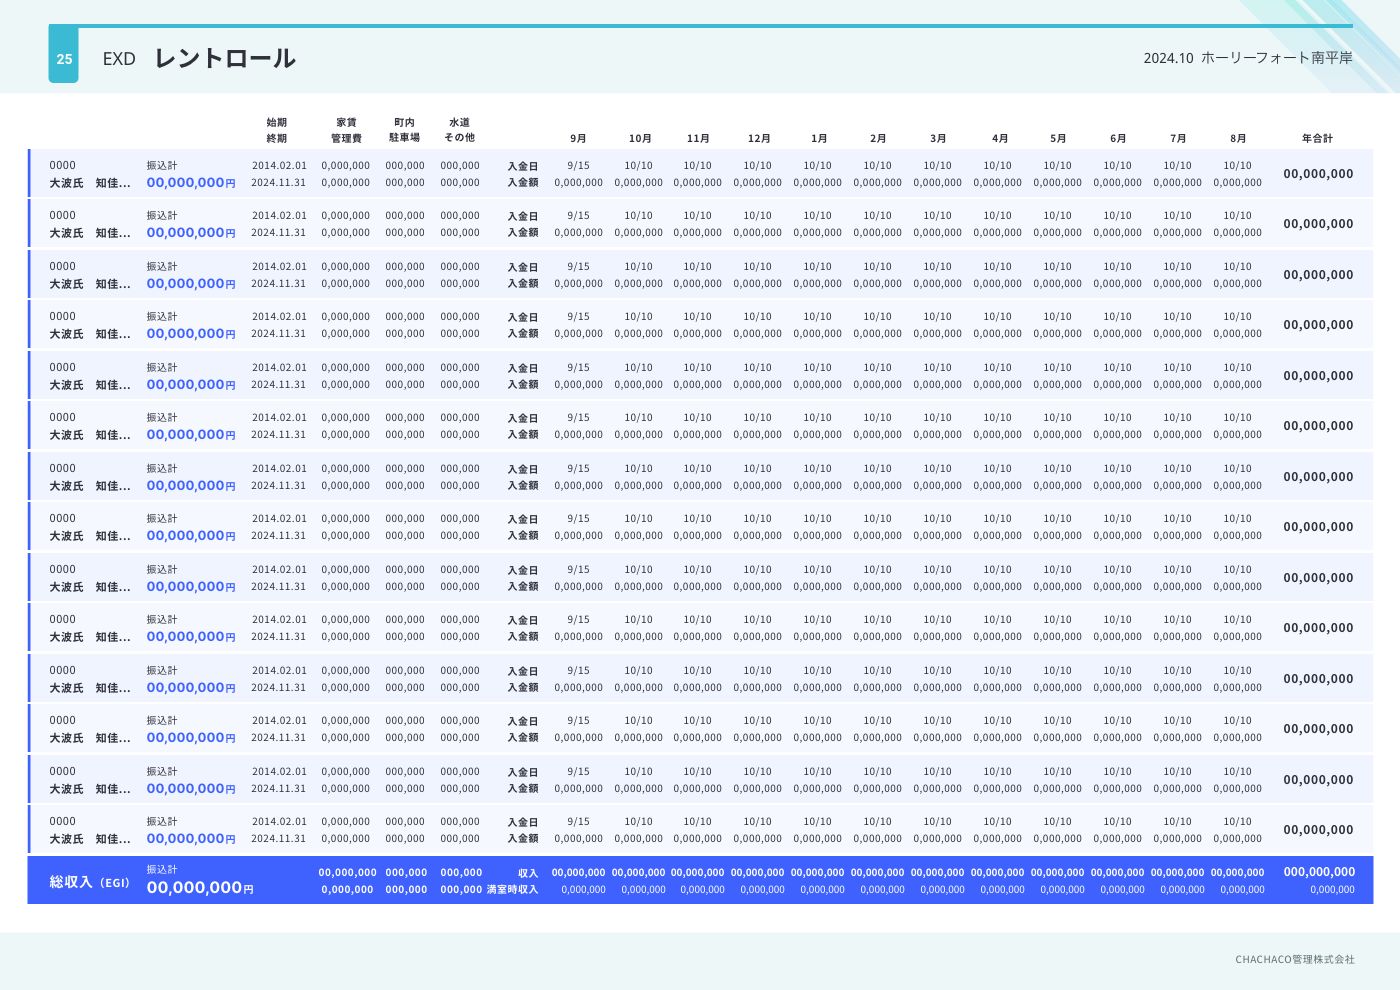Select the 12月 month column header
1400x990 pixels.
pyautogui.click(x=759, y=138)
